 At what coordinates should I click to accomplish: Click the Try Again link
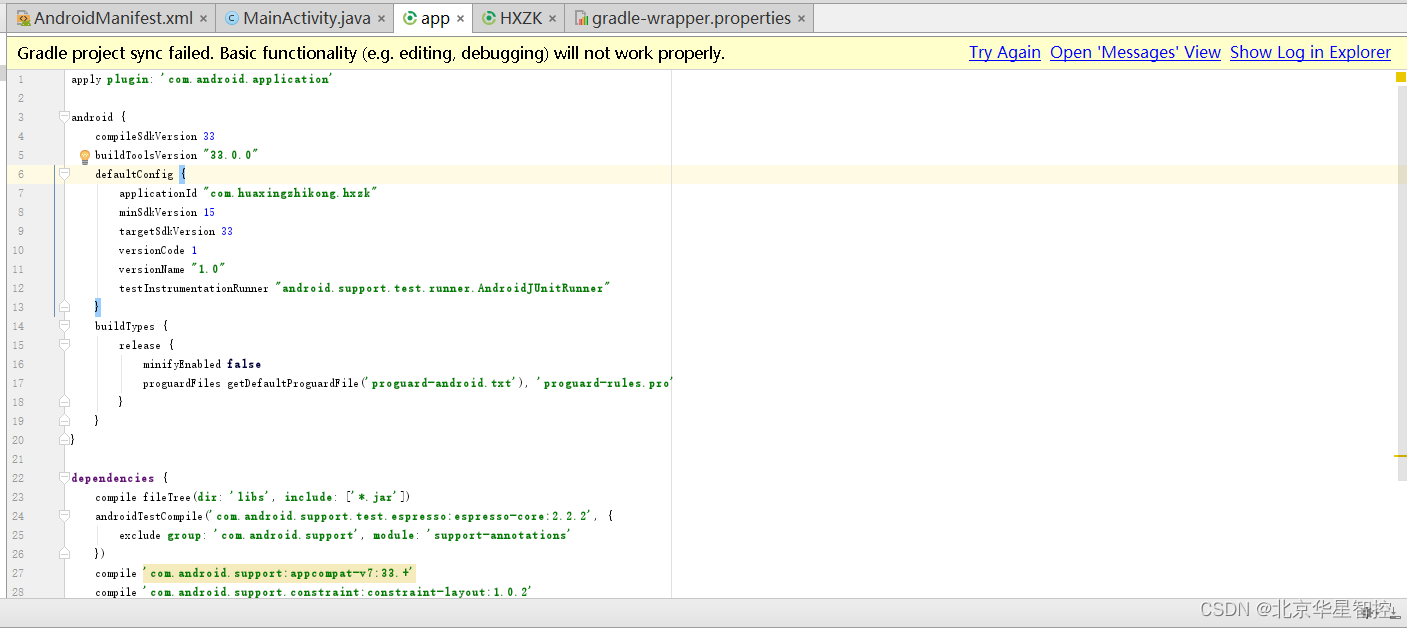pos(1004,52)
